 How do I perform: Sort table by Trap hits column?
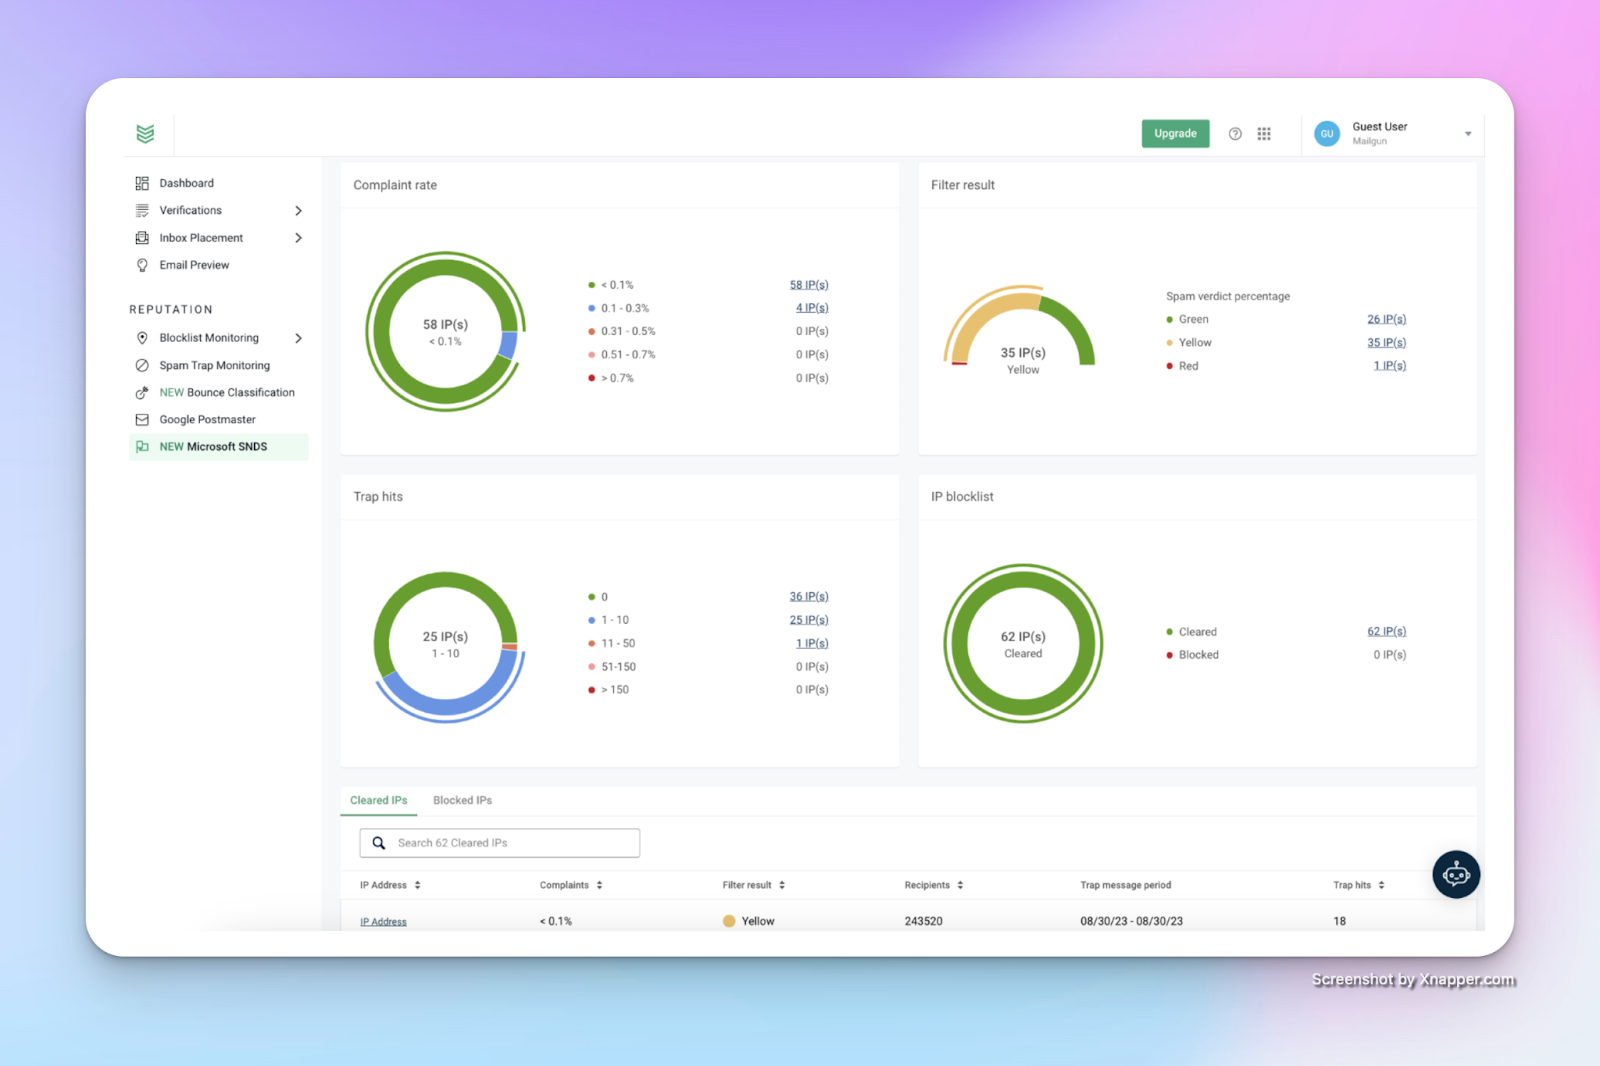1381,885
